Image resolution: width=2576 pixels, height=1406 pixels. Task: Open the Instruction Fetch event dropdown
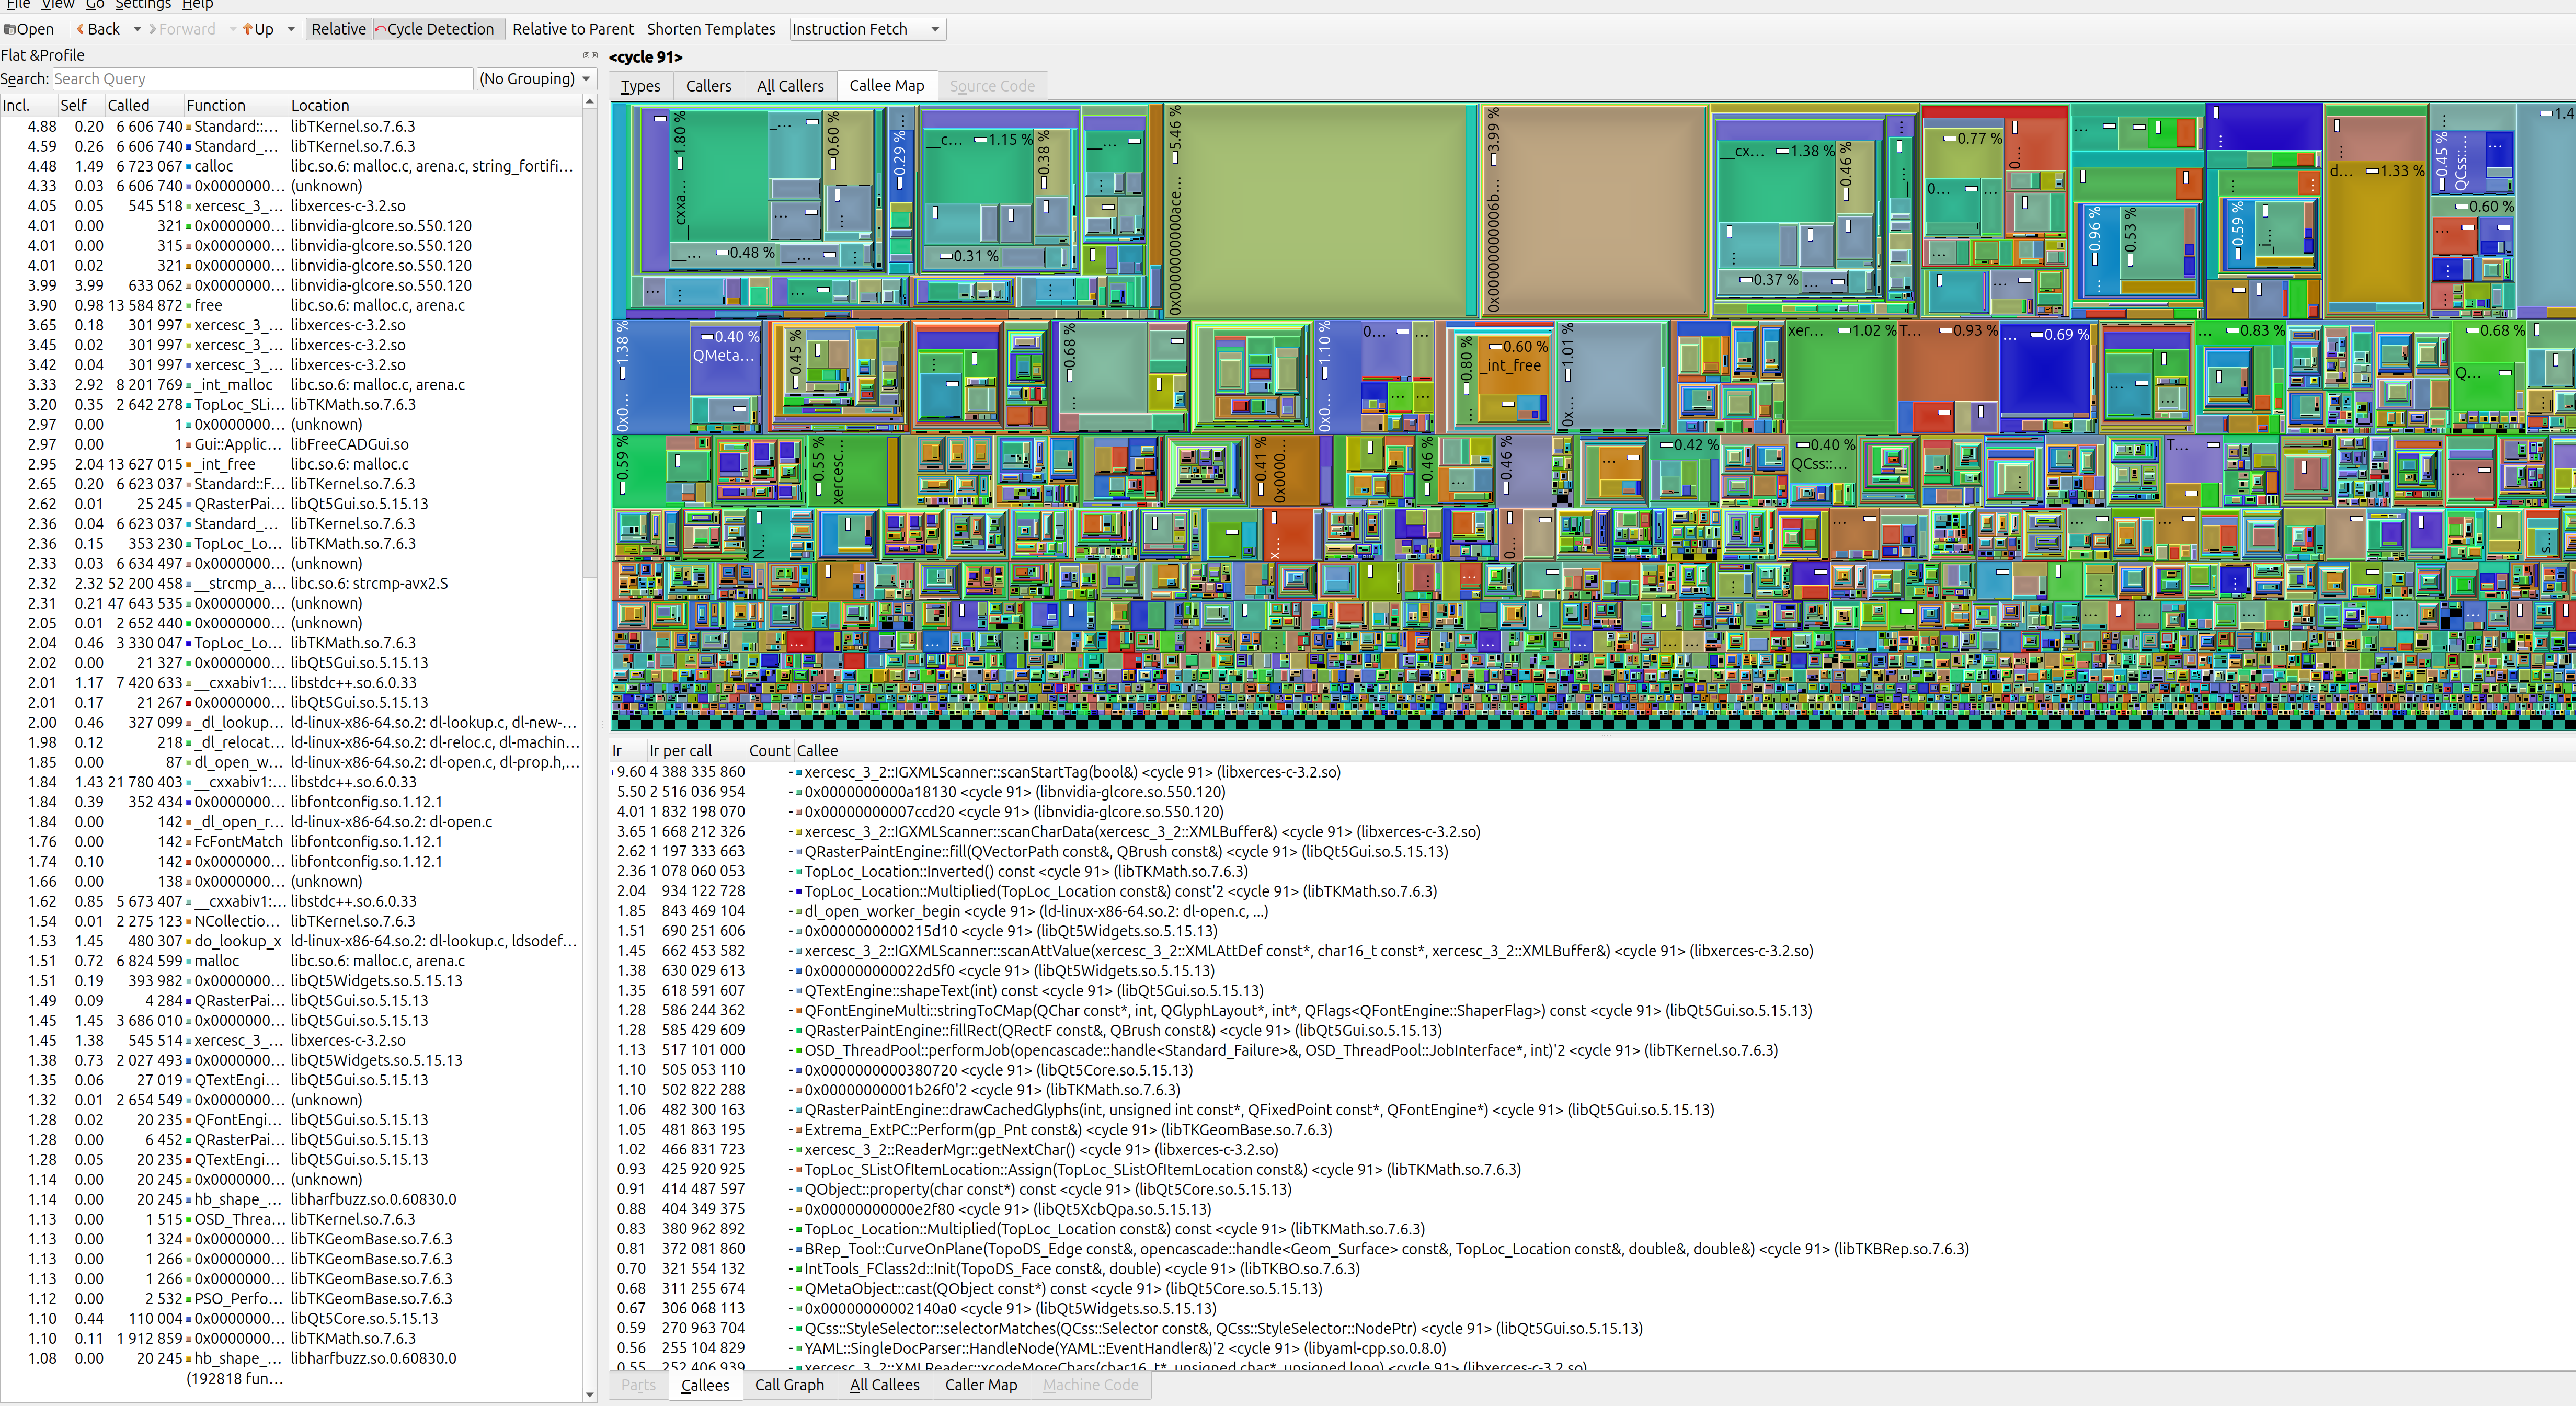tap(866, 29)
